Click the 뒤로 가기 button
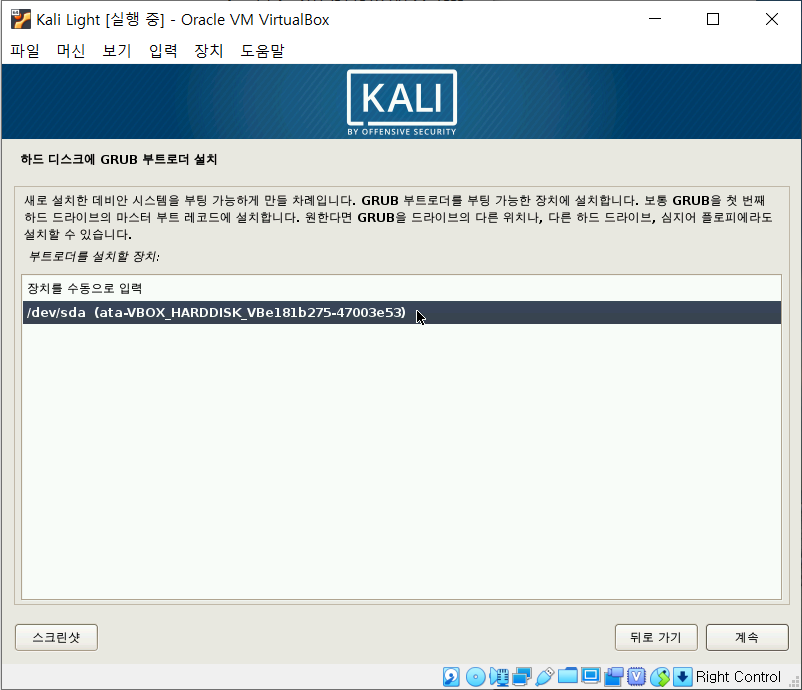Image resolution: width=802 pixels, height=690 pixels. 656,637
